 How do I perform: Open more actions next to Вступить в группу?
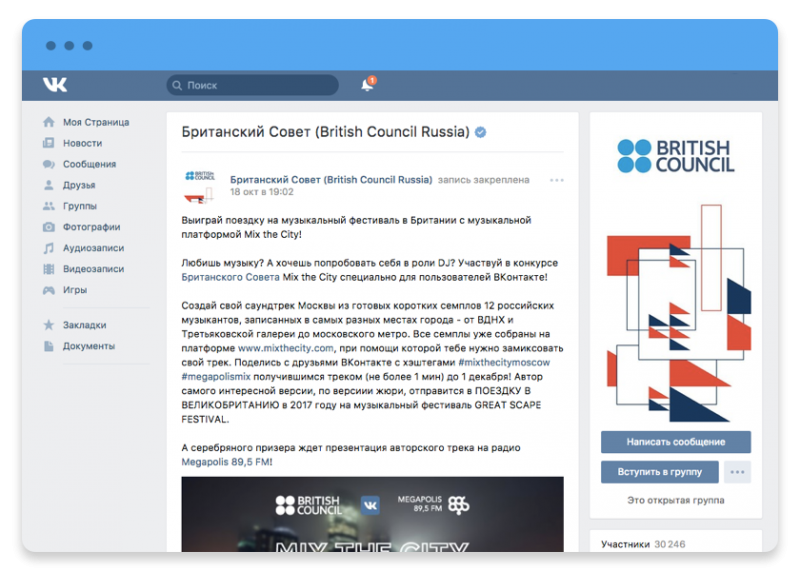737,472
